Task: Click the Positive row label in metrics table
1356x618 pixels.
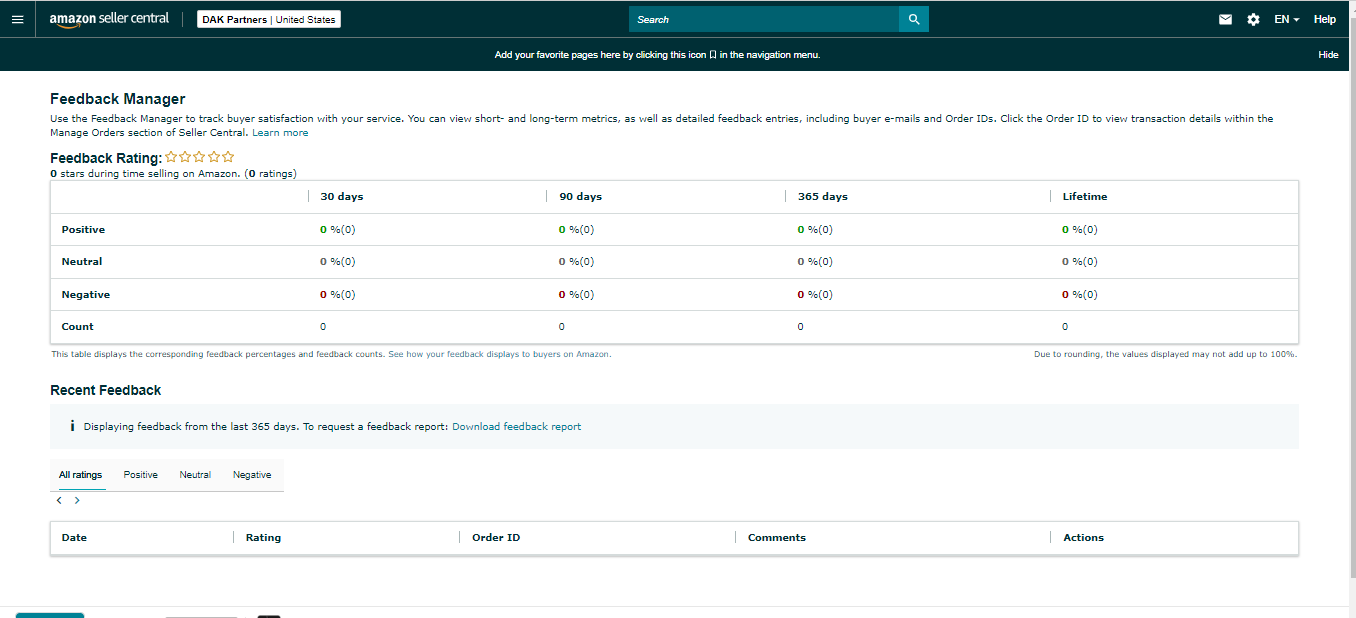Action: pyautogui.click(x=83, y=230)
